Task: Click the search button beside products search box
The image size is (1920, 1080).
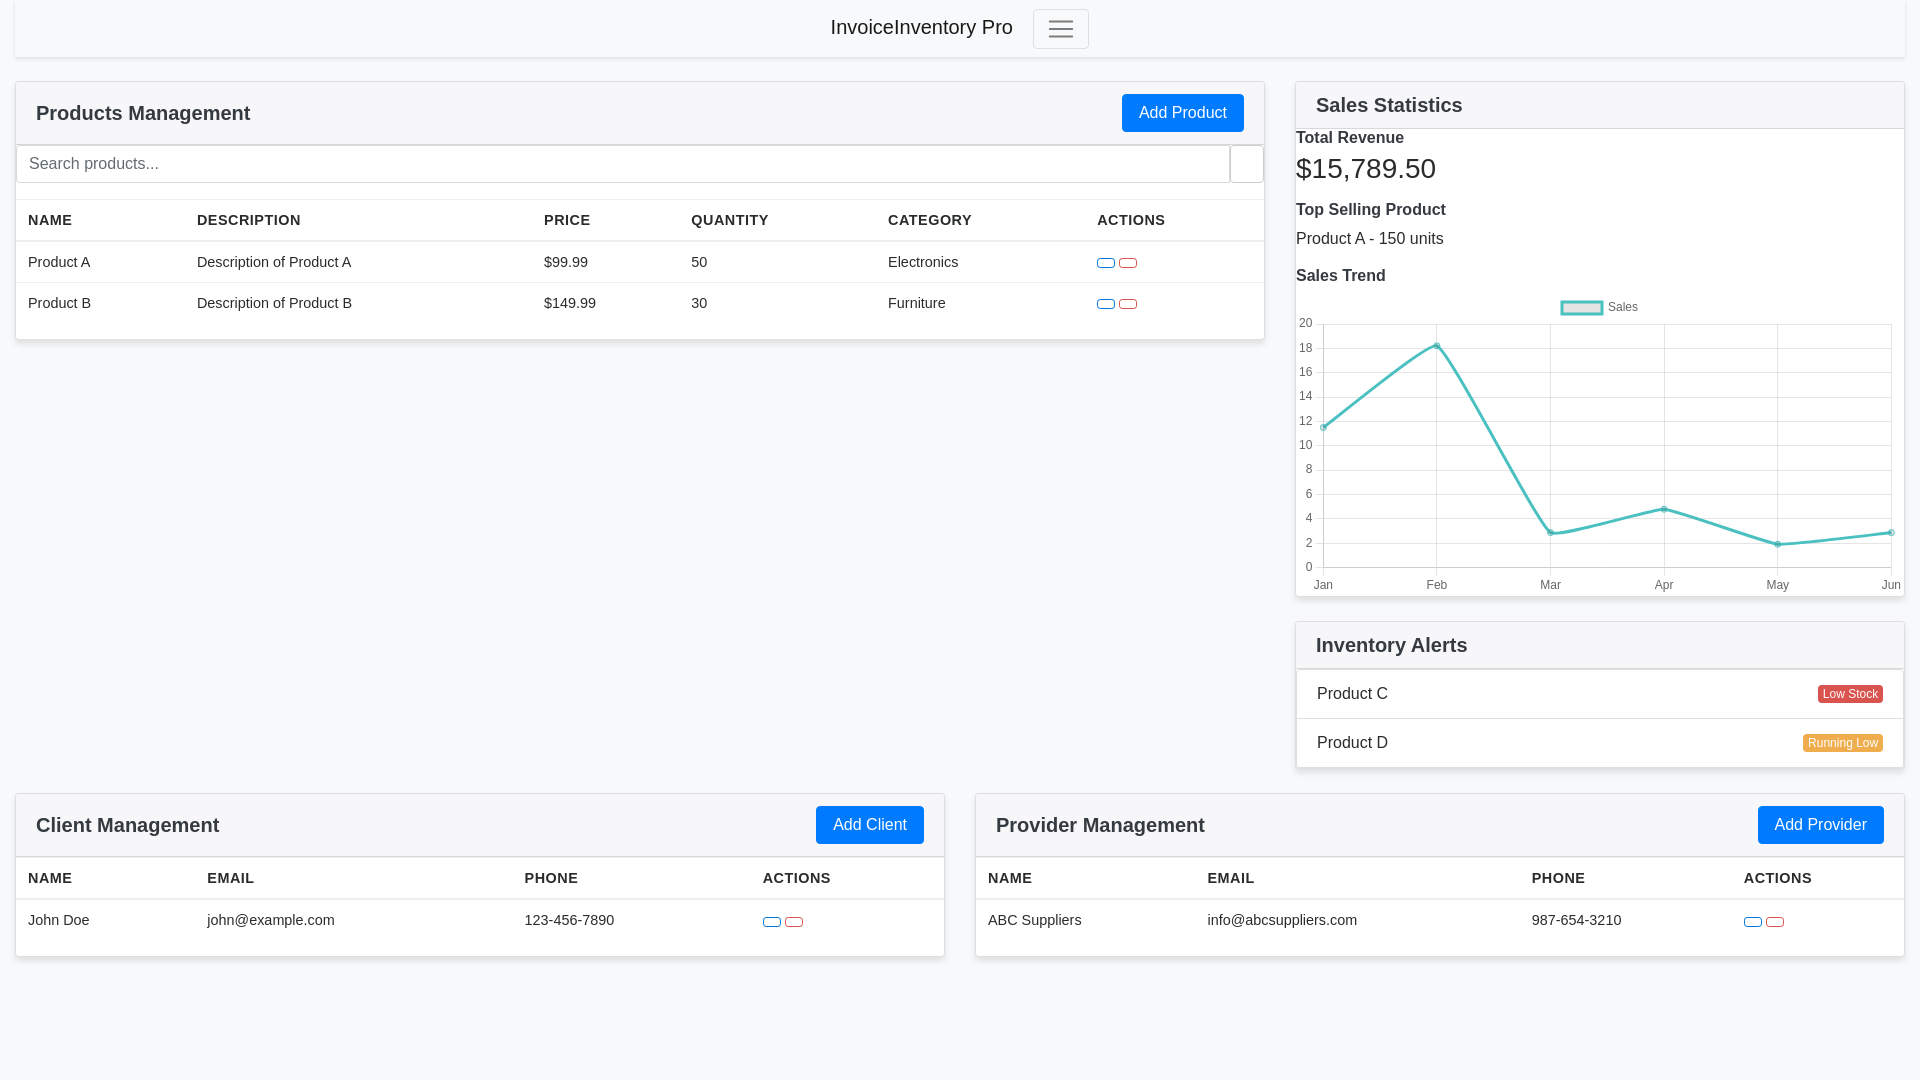Action: (1247, 164)
